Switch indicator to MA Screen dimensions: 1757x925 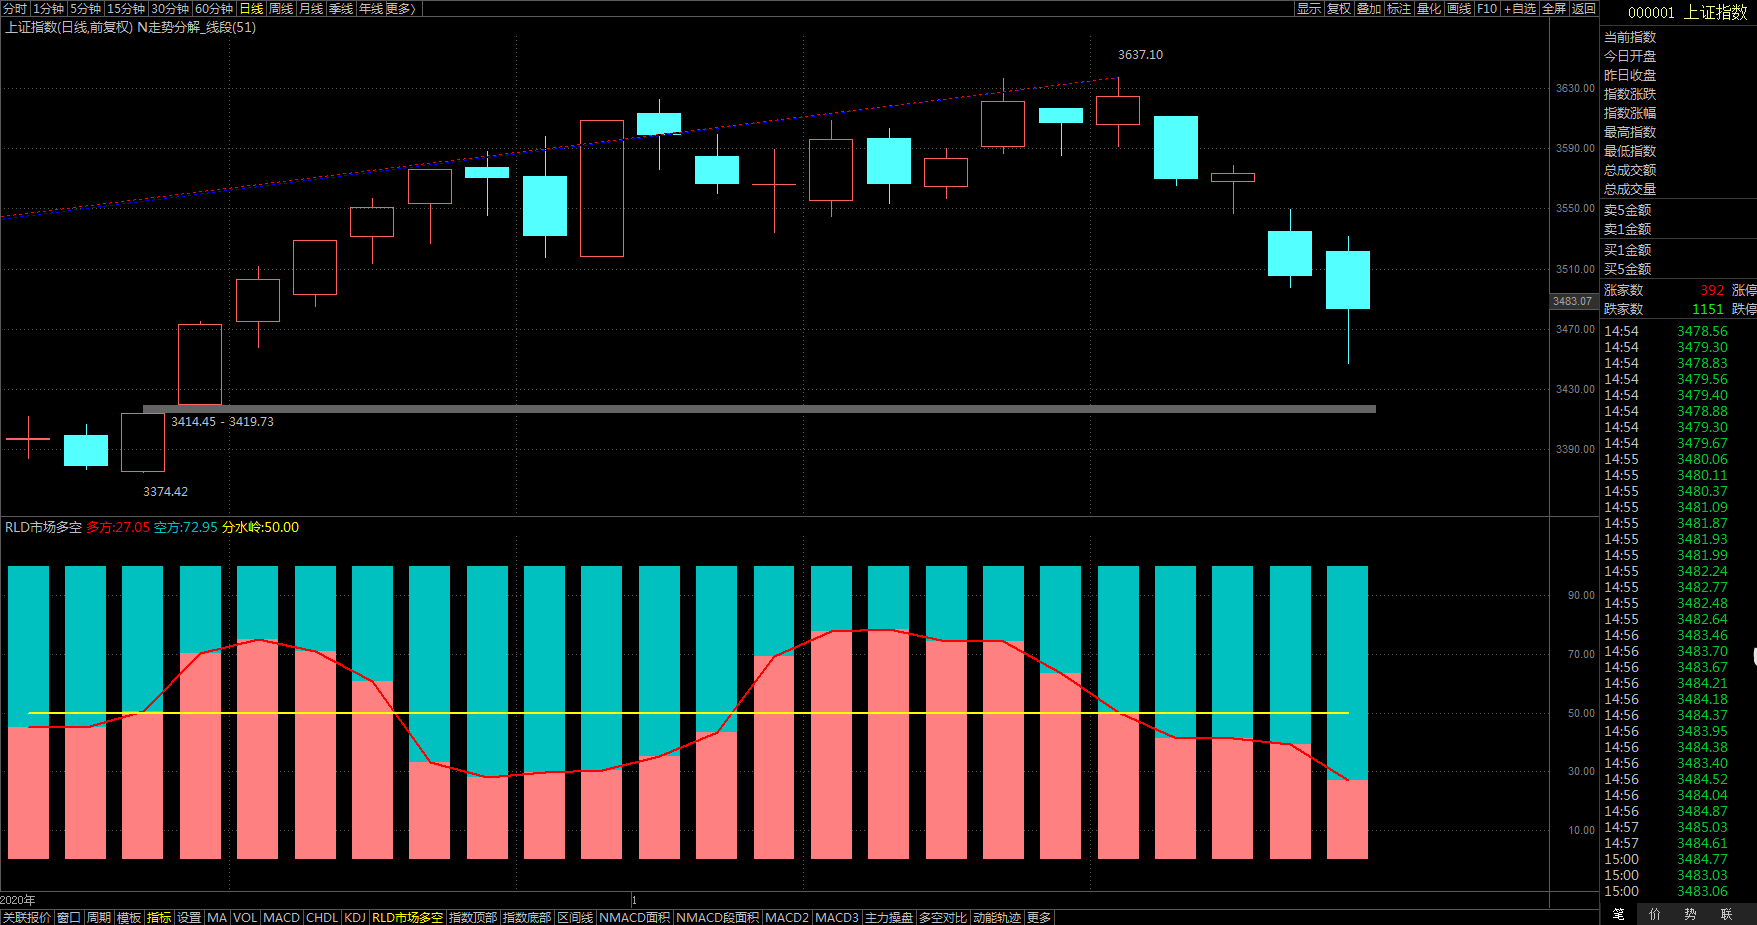coord(217,917)
